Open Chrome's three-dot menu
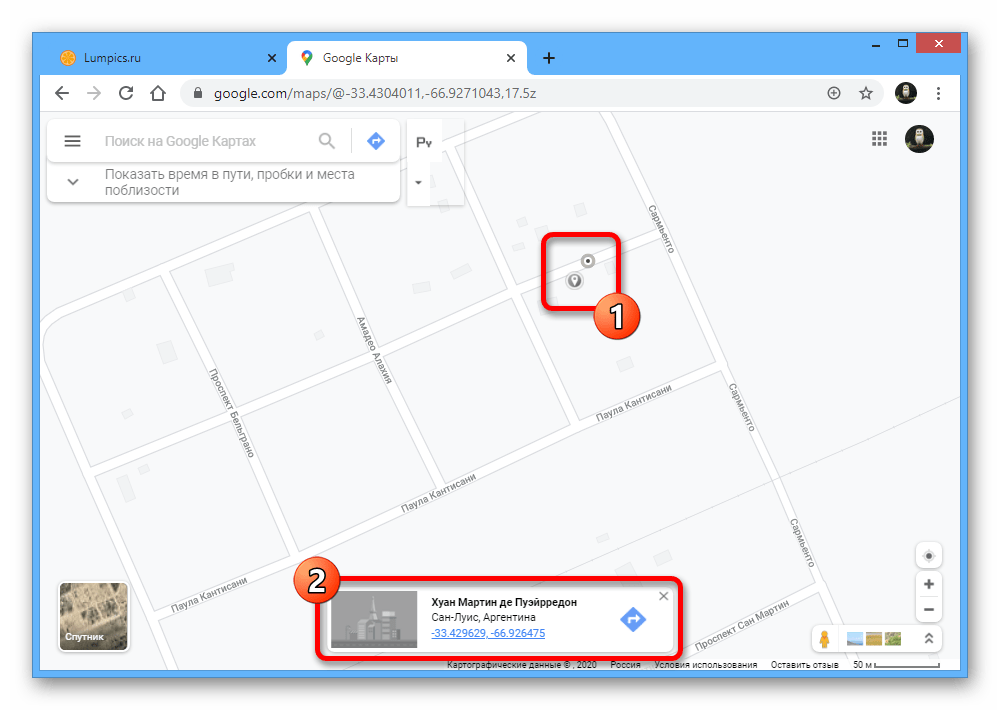Image resolution: width=1000 pixels, height=710 pixels. coord(938,93)
